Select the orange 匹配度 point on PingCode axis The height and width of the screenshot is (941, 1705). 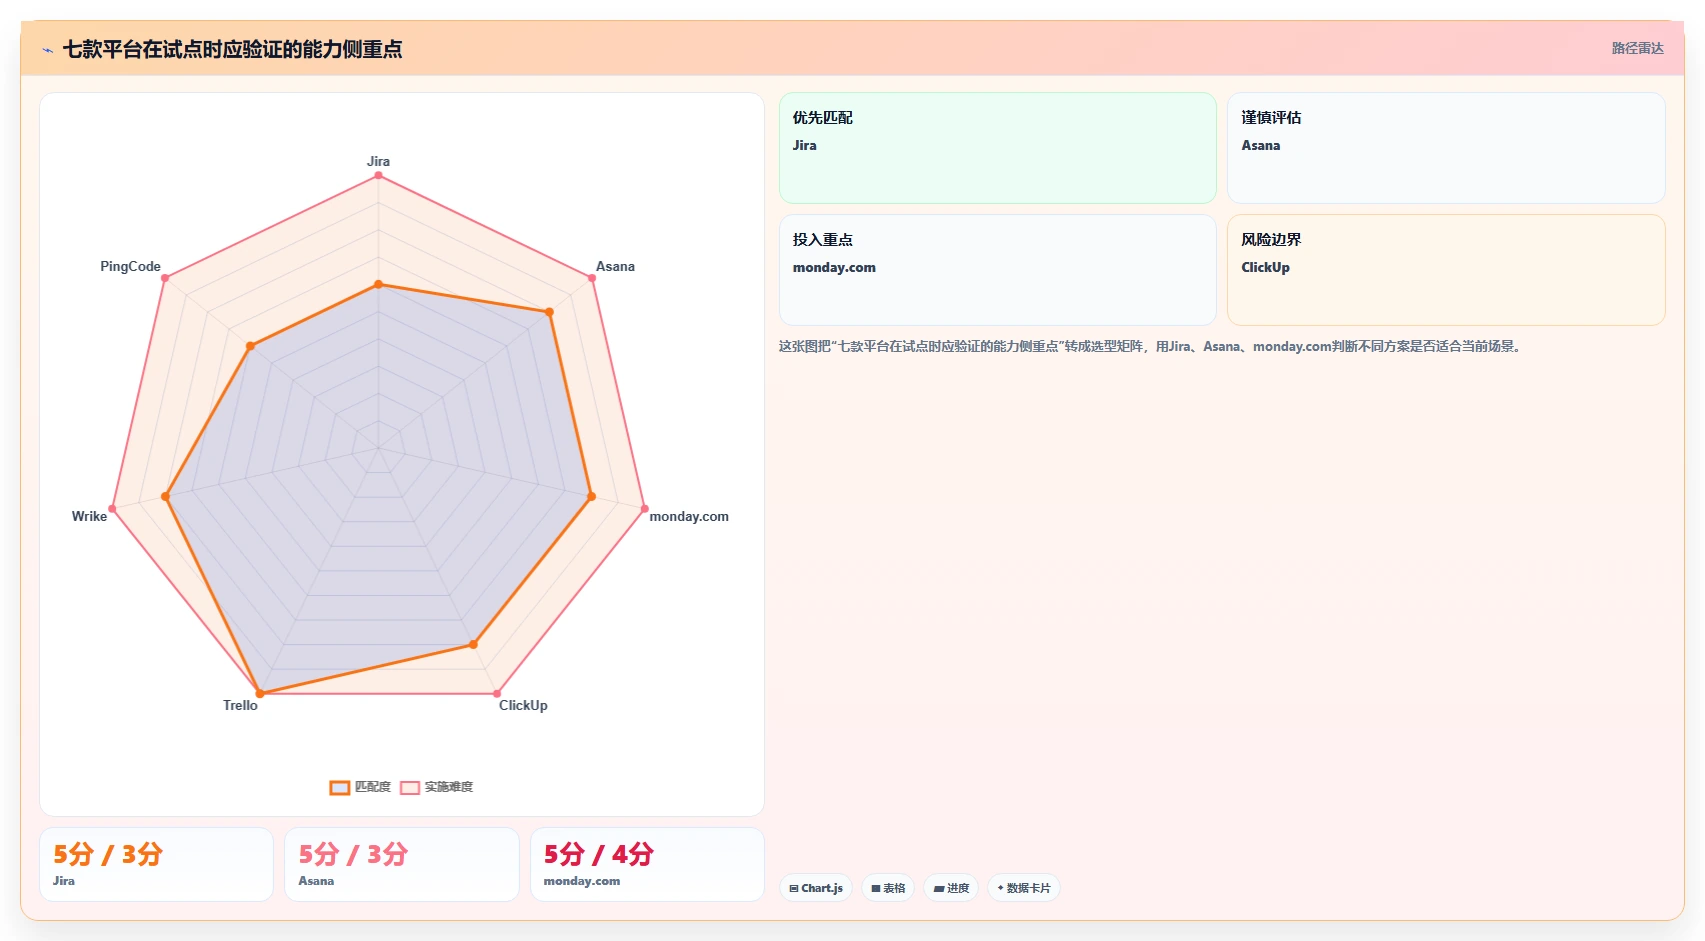coord(250,346)
